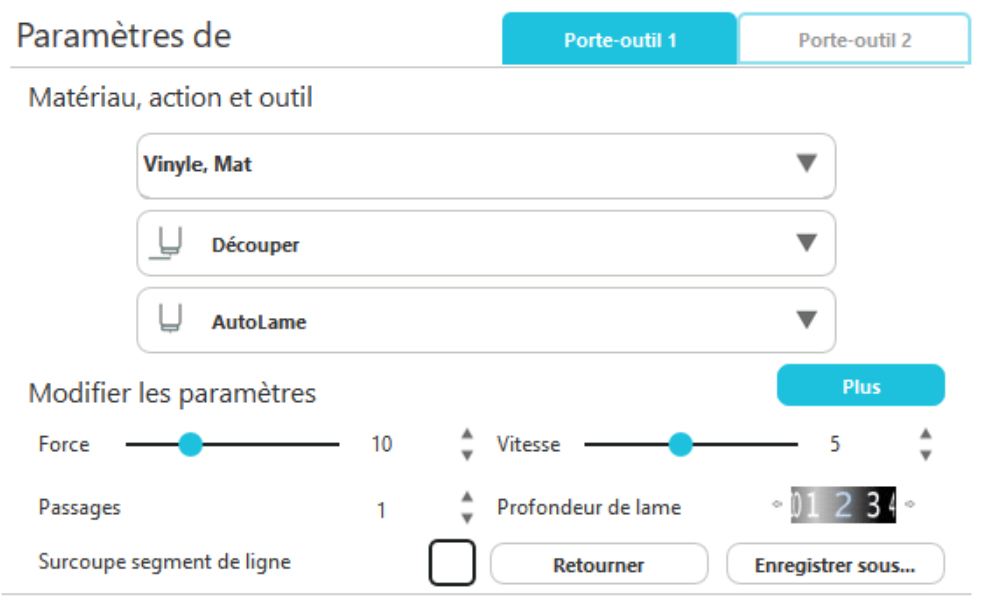Click the Plus button
Image resolution: width=982 pixels, height=607 pixels.
click(860, 386)
